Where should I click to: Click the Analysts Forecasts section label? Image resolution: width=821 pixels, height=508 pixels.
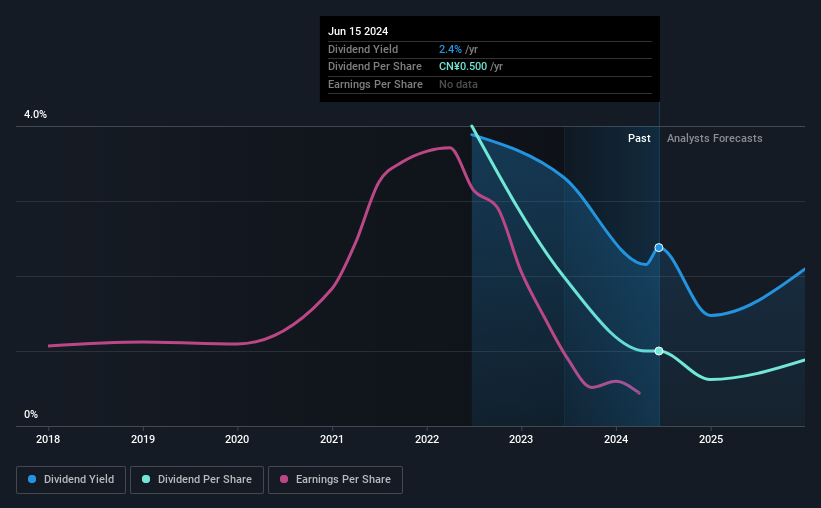714,139
